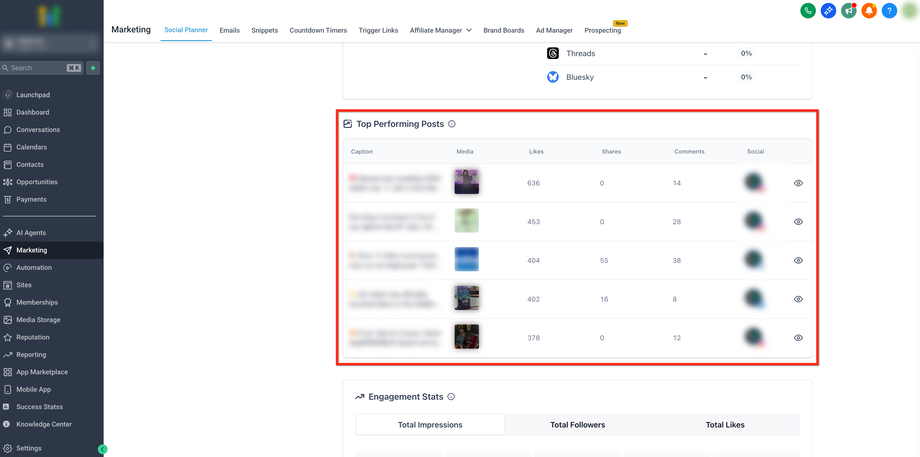This screenshot has width=920, height=457.
Task: View the post with 378 likes
Action: (x=798, y=338)
